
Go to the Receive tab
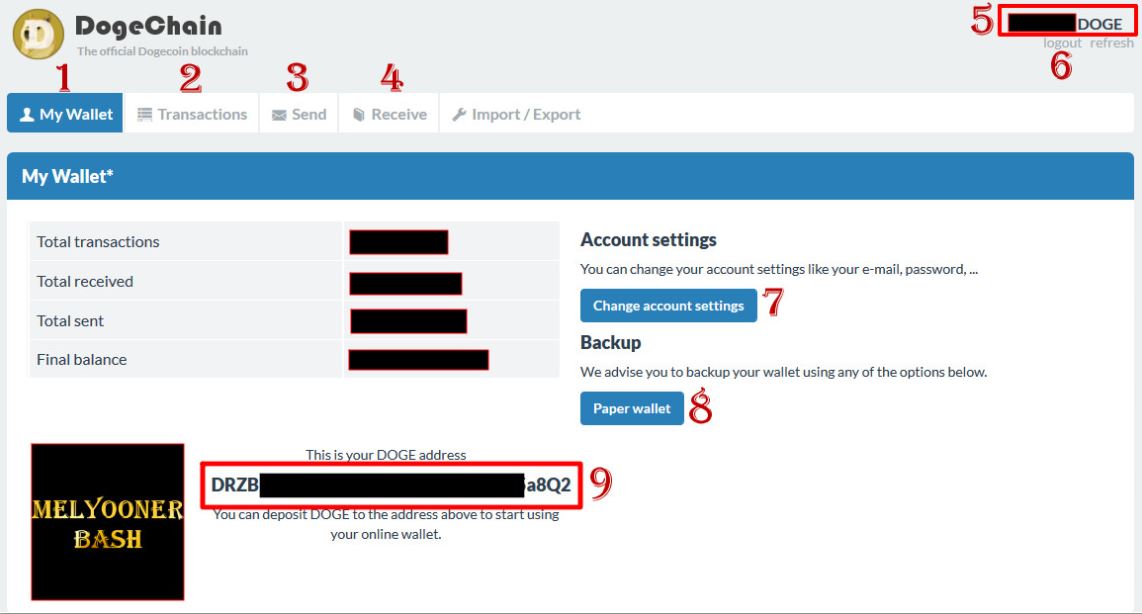(390, 114)
